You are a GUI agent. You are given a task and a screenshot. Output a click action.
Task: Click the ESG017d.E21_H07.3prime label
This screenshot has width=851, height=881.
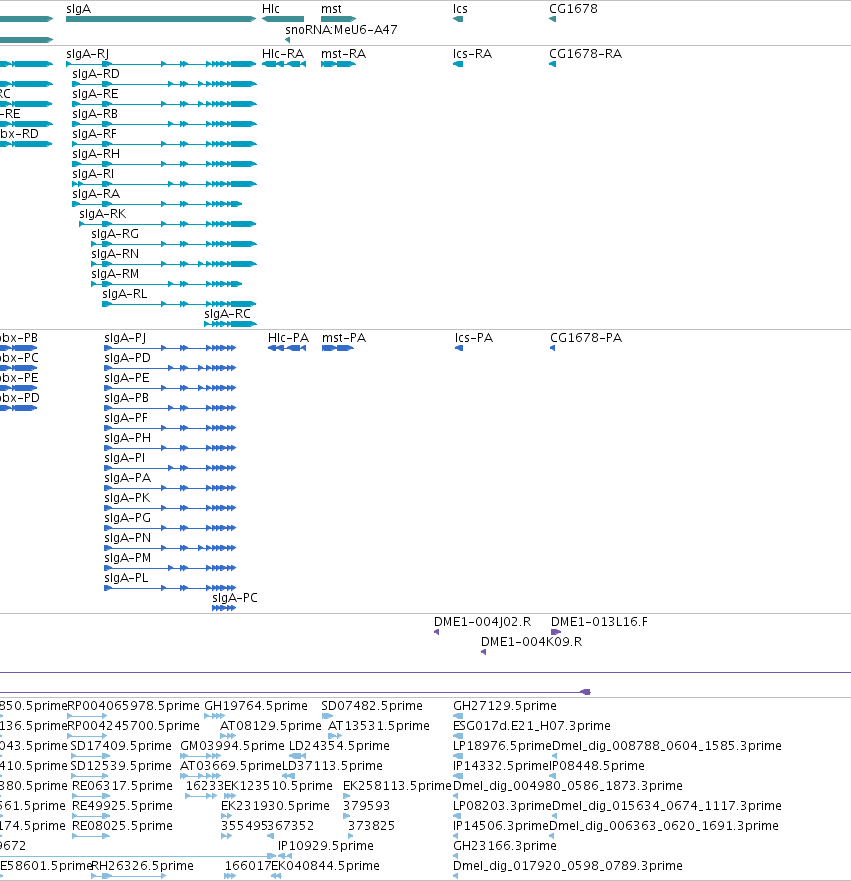click(531, 726)
